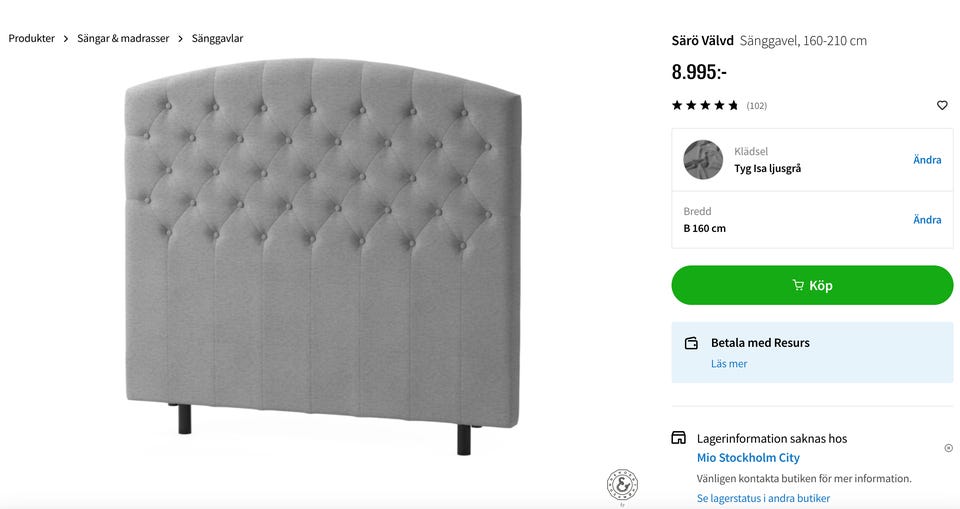Add product to favorites with heart icon
This screenshot has height=509, width=960.
click(x=942, y=105)
